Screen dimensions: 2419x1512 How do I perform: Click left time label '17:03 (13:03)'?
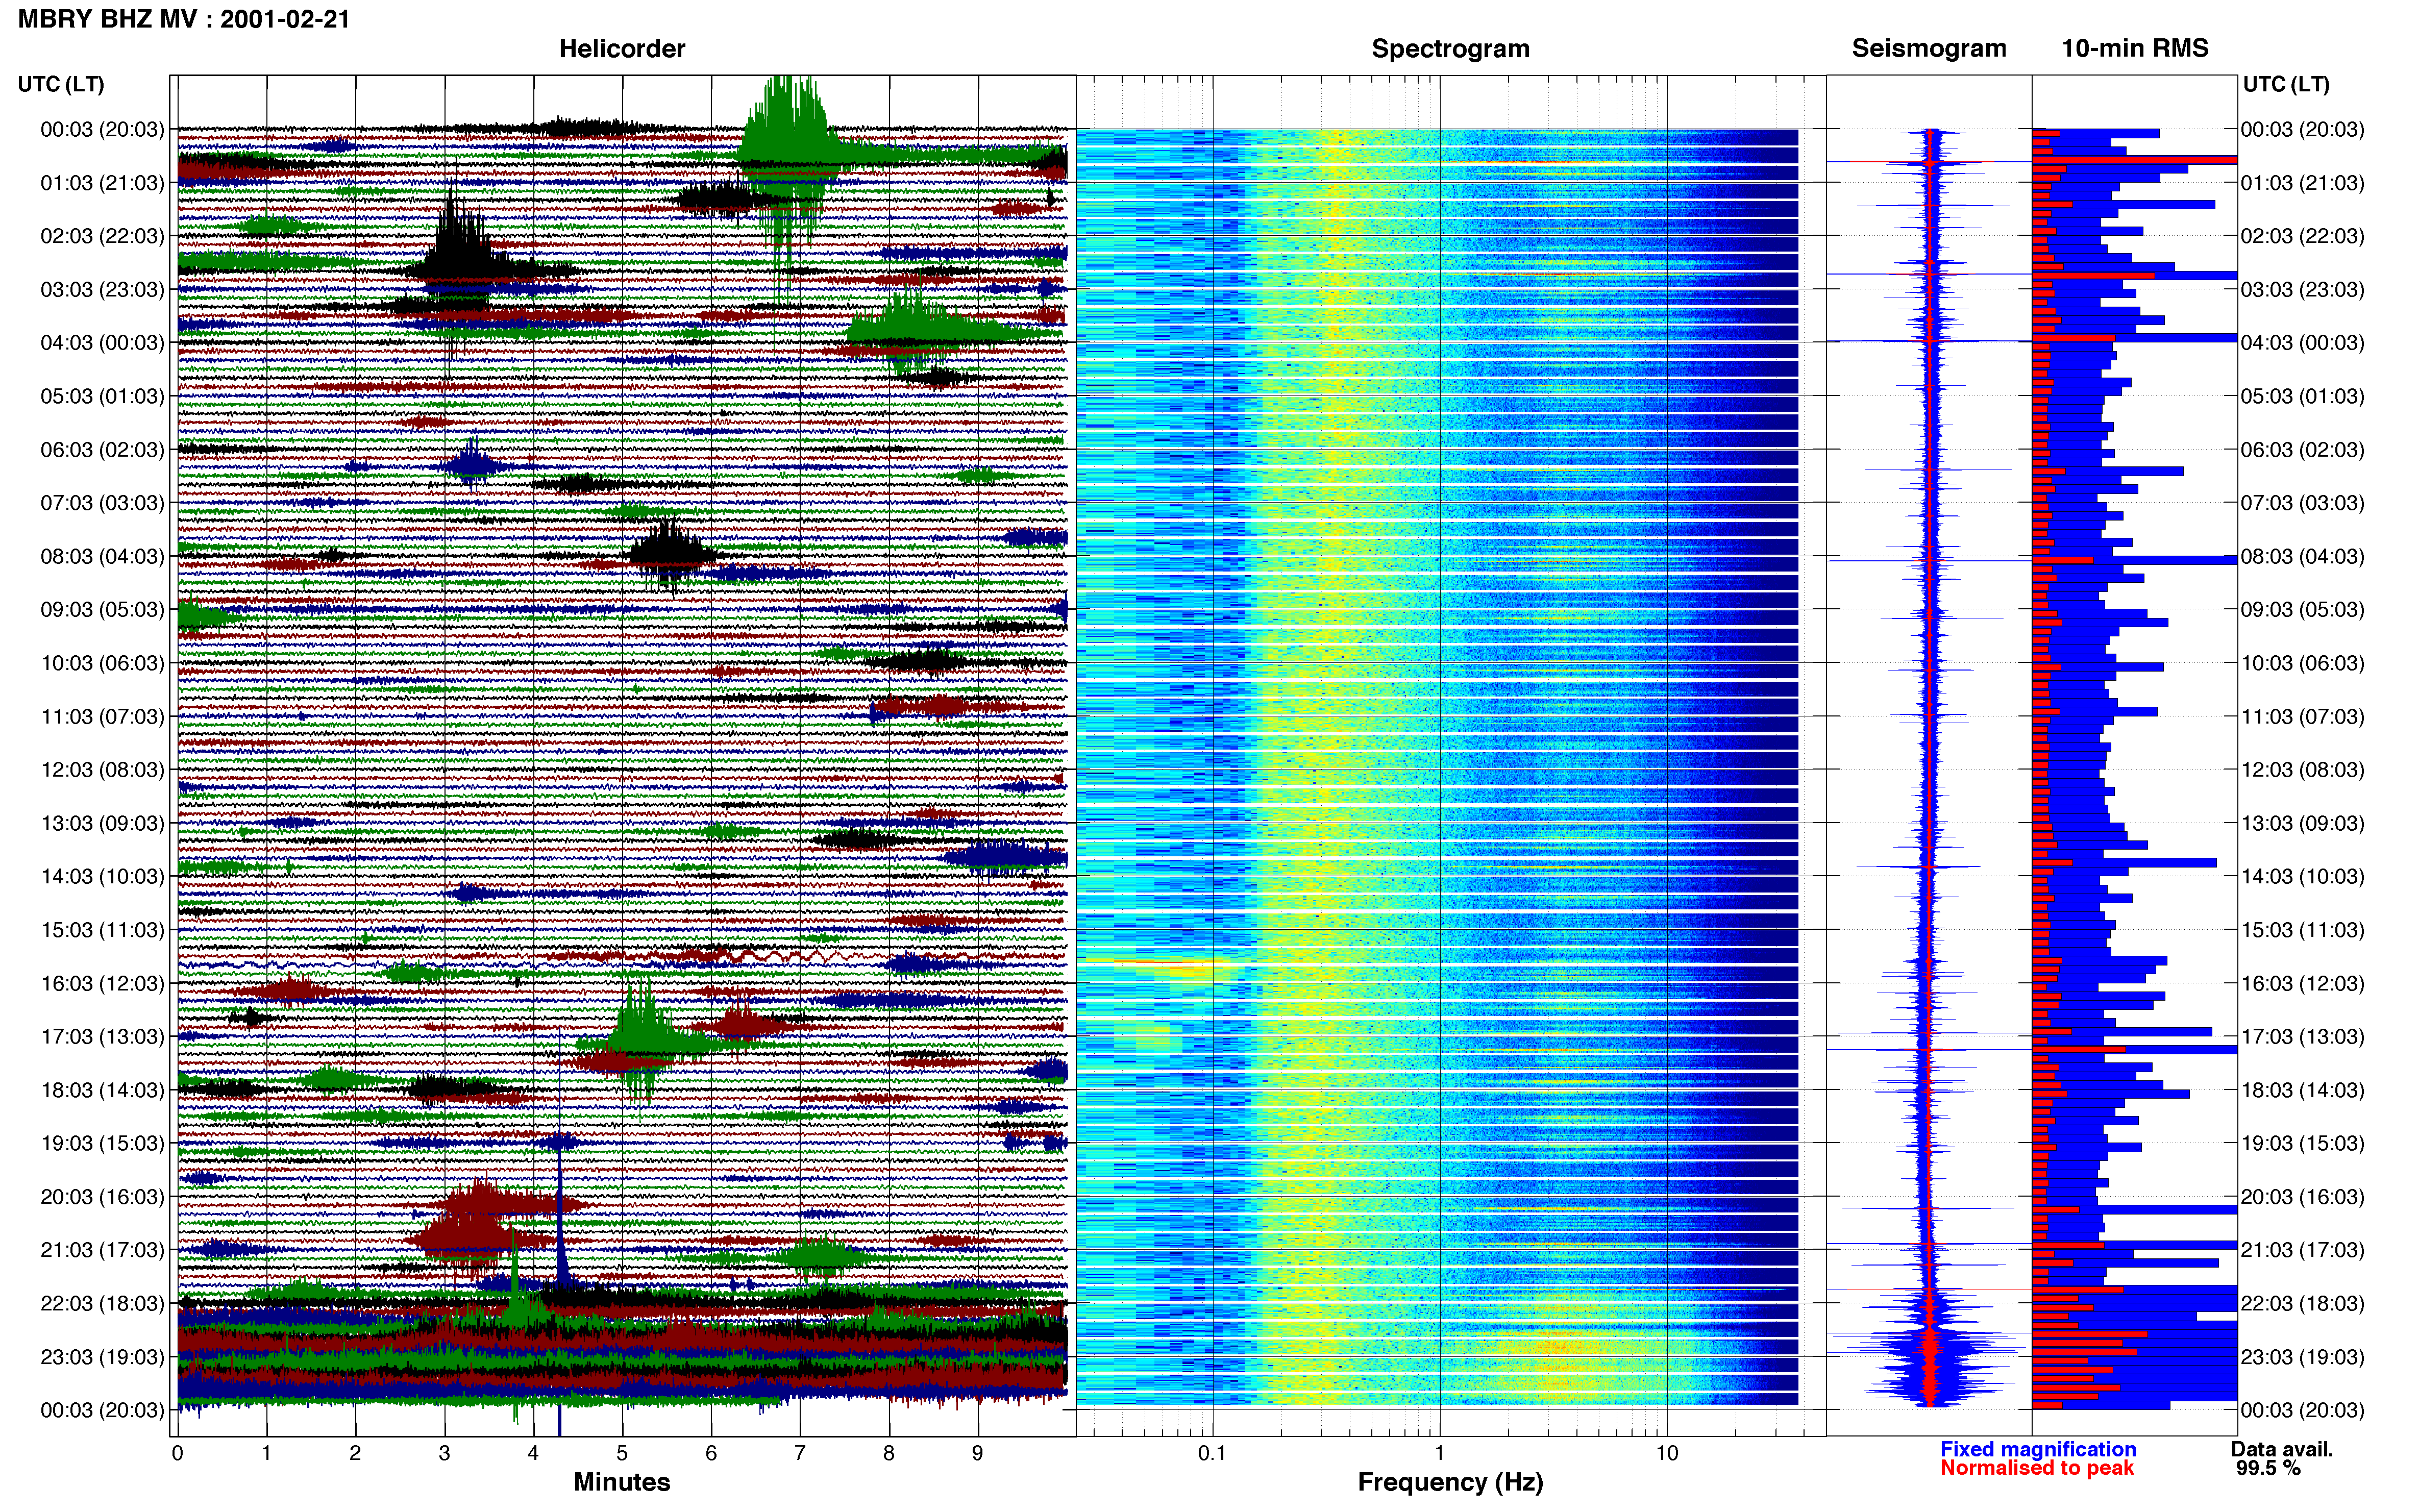click(x=102, y=1036)
